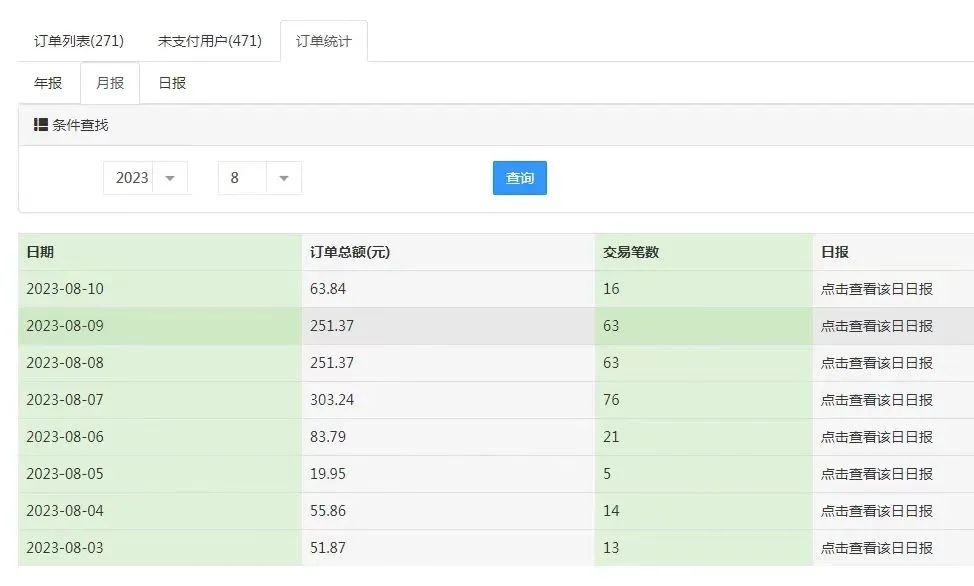Select the 交易笔数 column header
This screenshot has width=974, height=586.
pos(629,252)
